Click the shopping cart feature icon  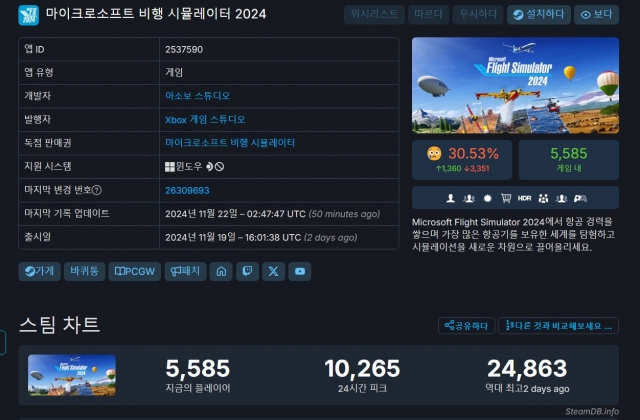coord(506,198)
